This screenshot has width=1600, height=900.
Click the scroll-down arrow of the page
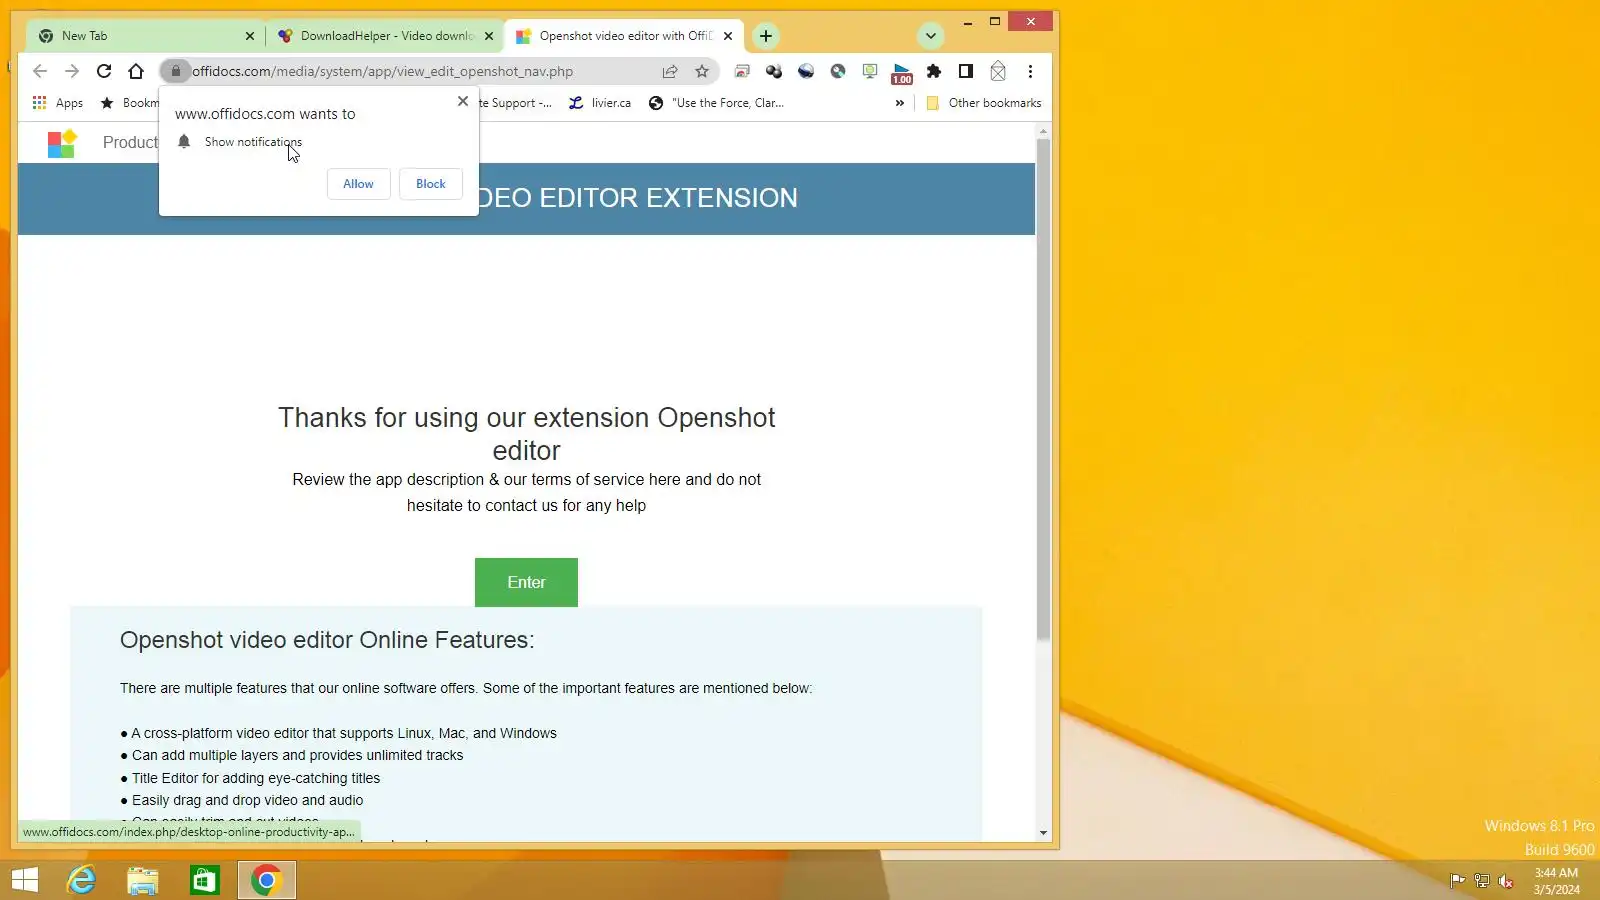pyautogui.click(x=1043, y=833)
